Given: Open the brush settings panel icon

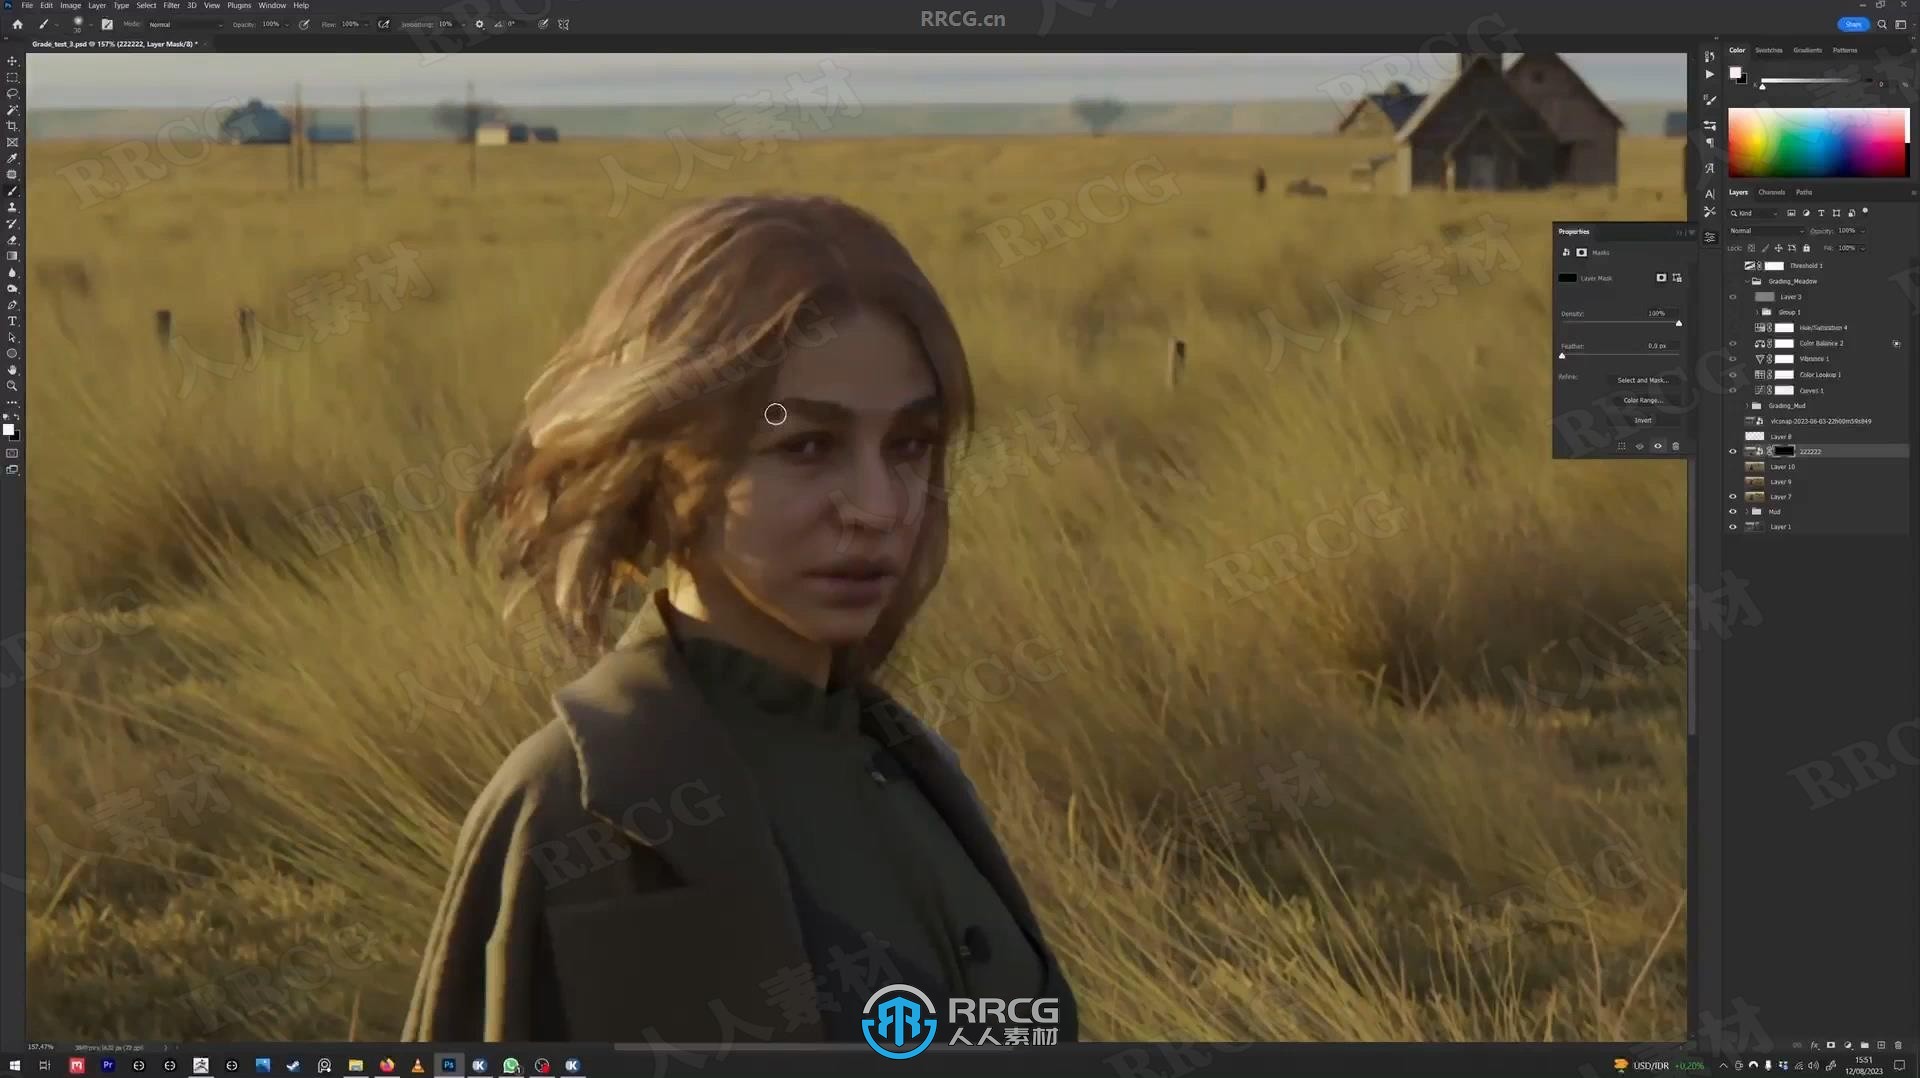Looking at the screenshot, I should click(x=107, y=24).
